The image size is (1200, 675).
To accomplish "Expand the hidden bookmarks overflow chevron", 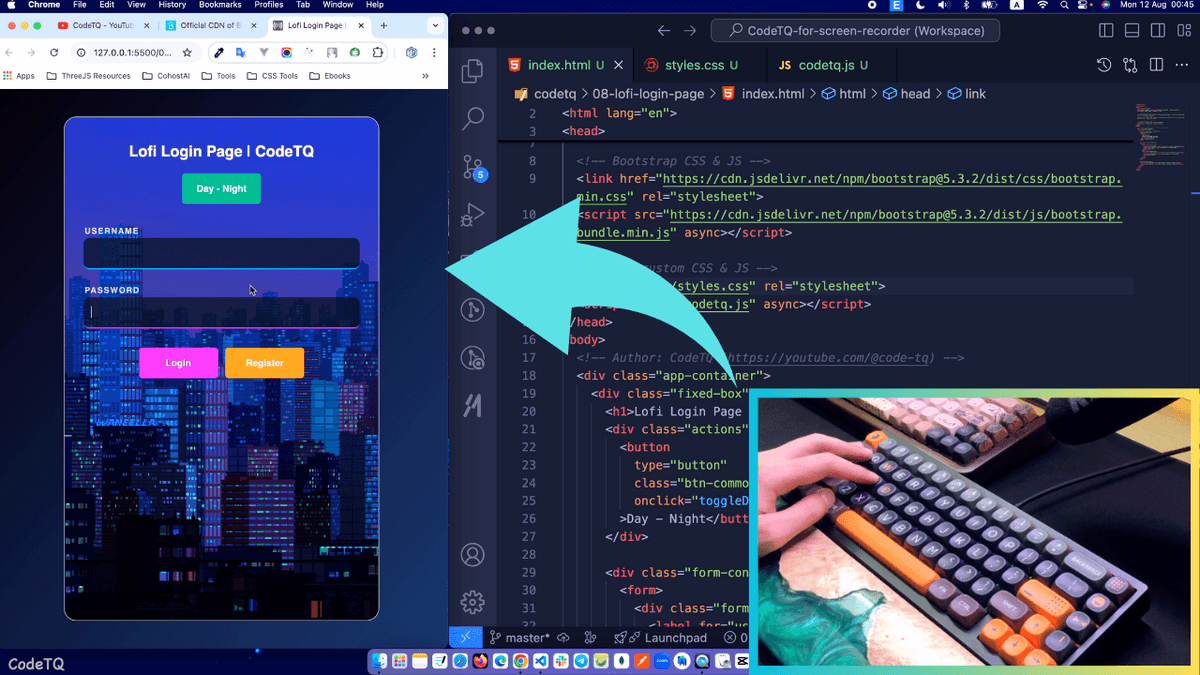I will coord(425,76).
